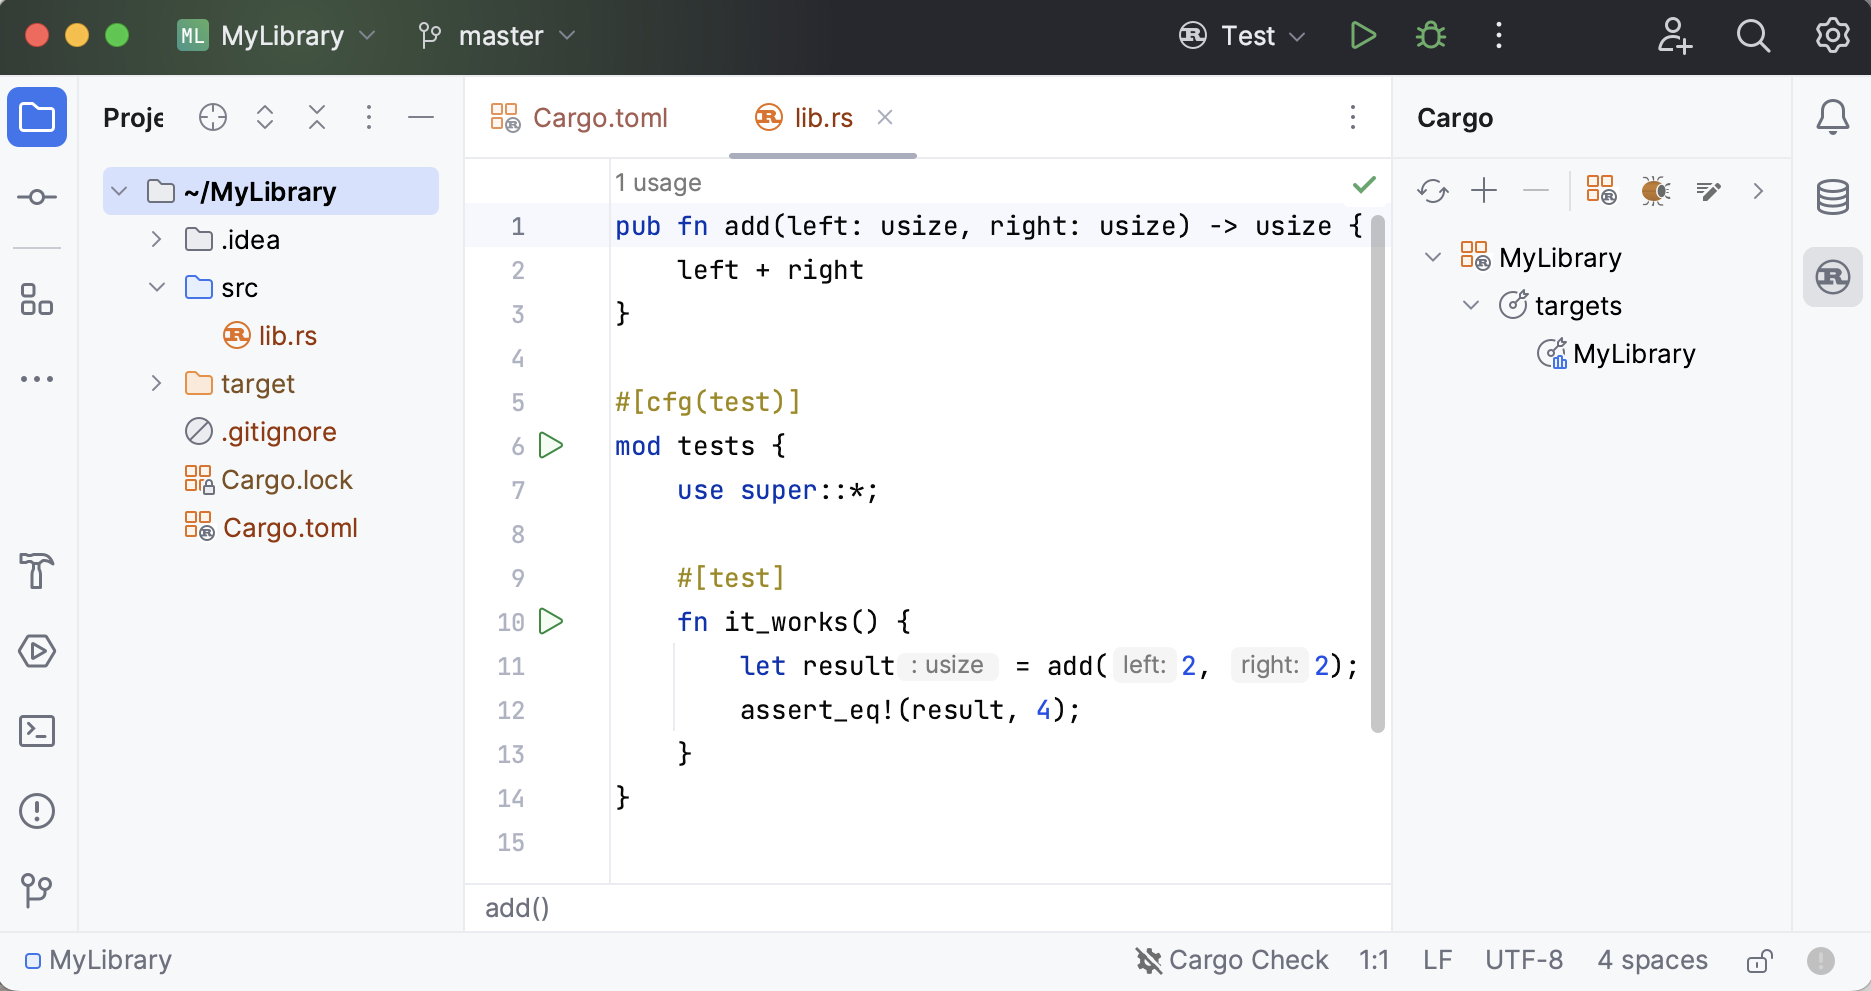This screenshot has height=991, width=1871.
Task: Close the lib.rs tab
Action: tap(885, 117)
